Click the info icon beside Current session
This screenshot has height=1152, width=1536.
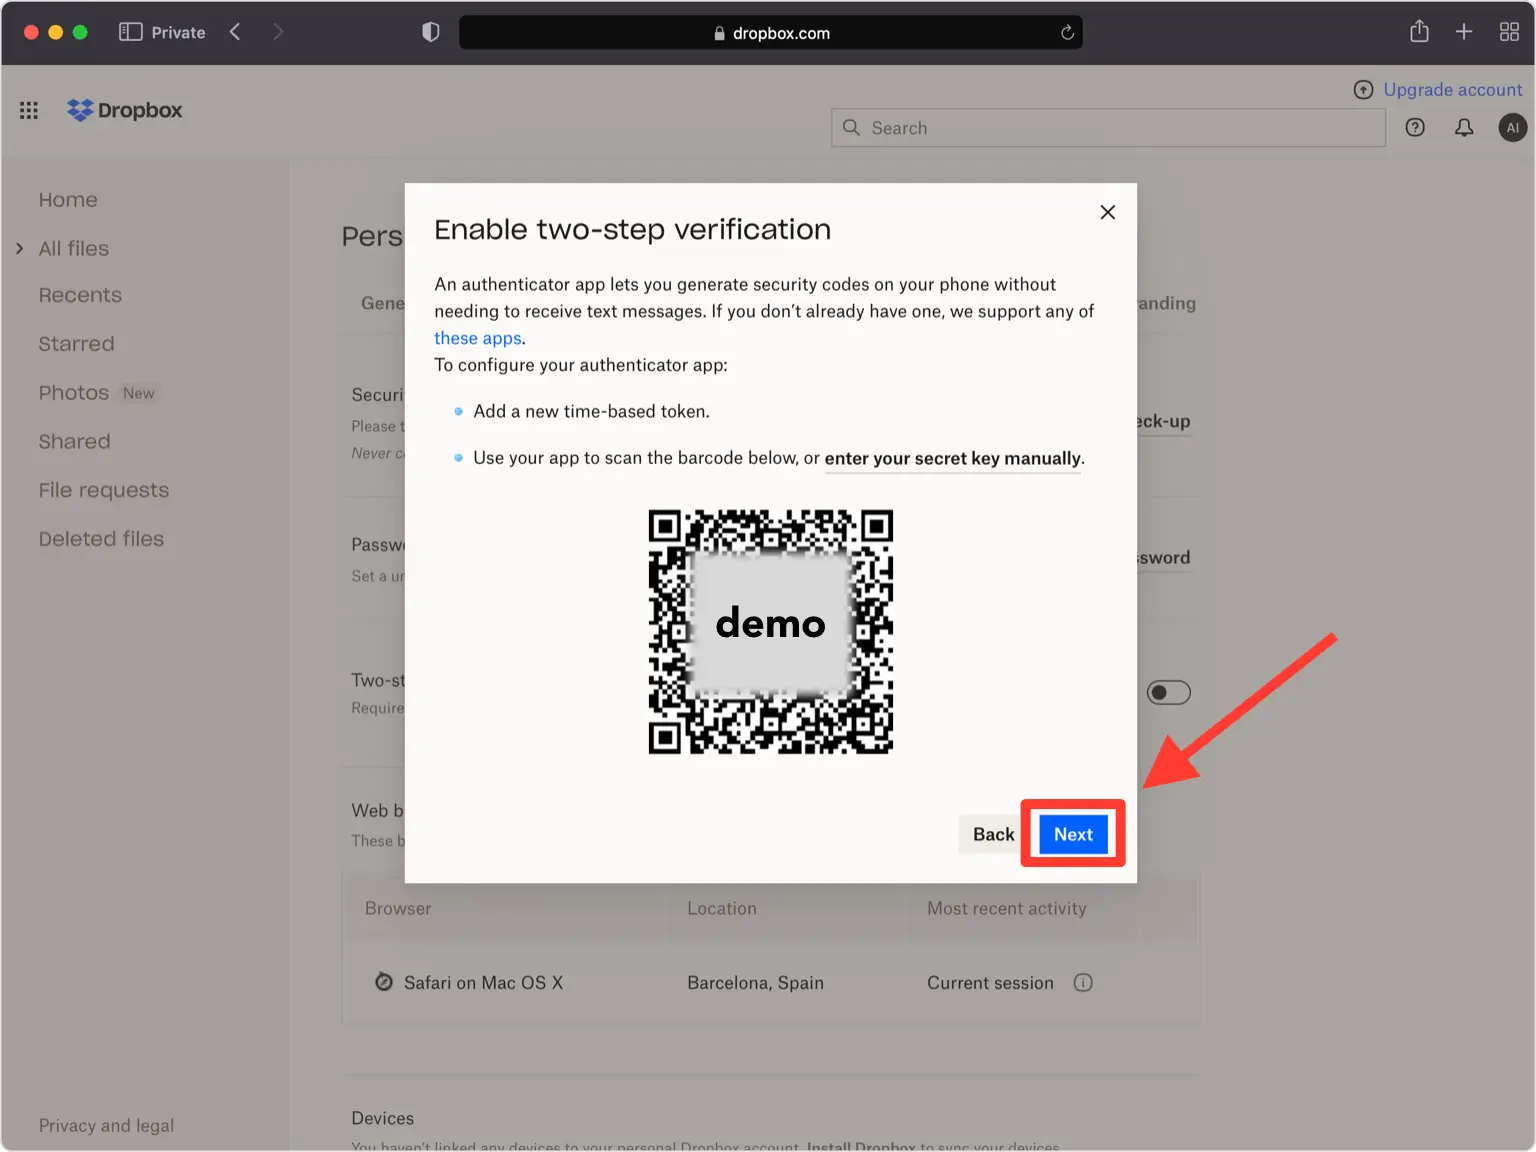click(x=1083, y=982)
